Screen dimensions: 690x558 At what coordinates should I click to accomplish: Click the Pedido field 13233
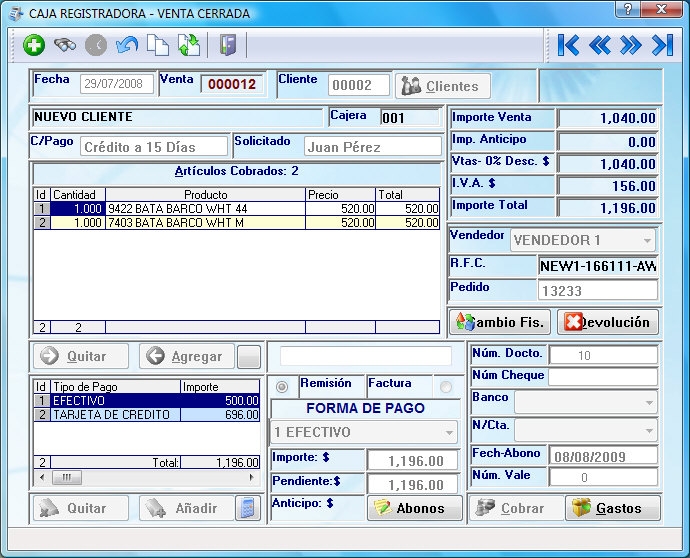click(x=598, y=291)
